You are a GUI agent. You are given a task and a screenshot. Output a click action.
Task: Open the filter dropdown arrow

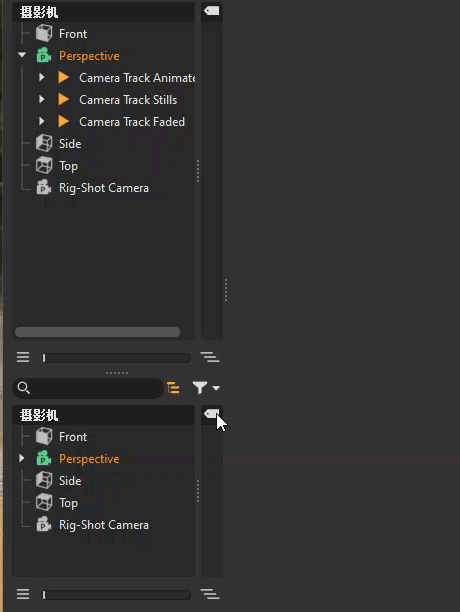(216, 388)
